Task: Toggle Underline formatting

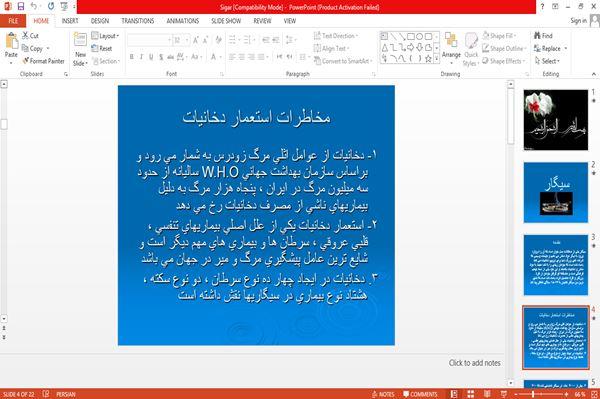Action: click(x=151, y=57)
